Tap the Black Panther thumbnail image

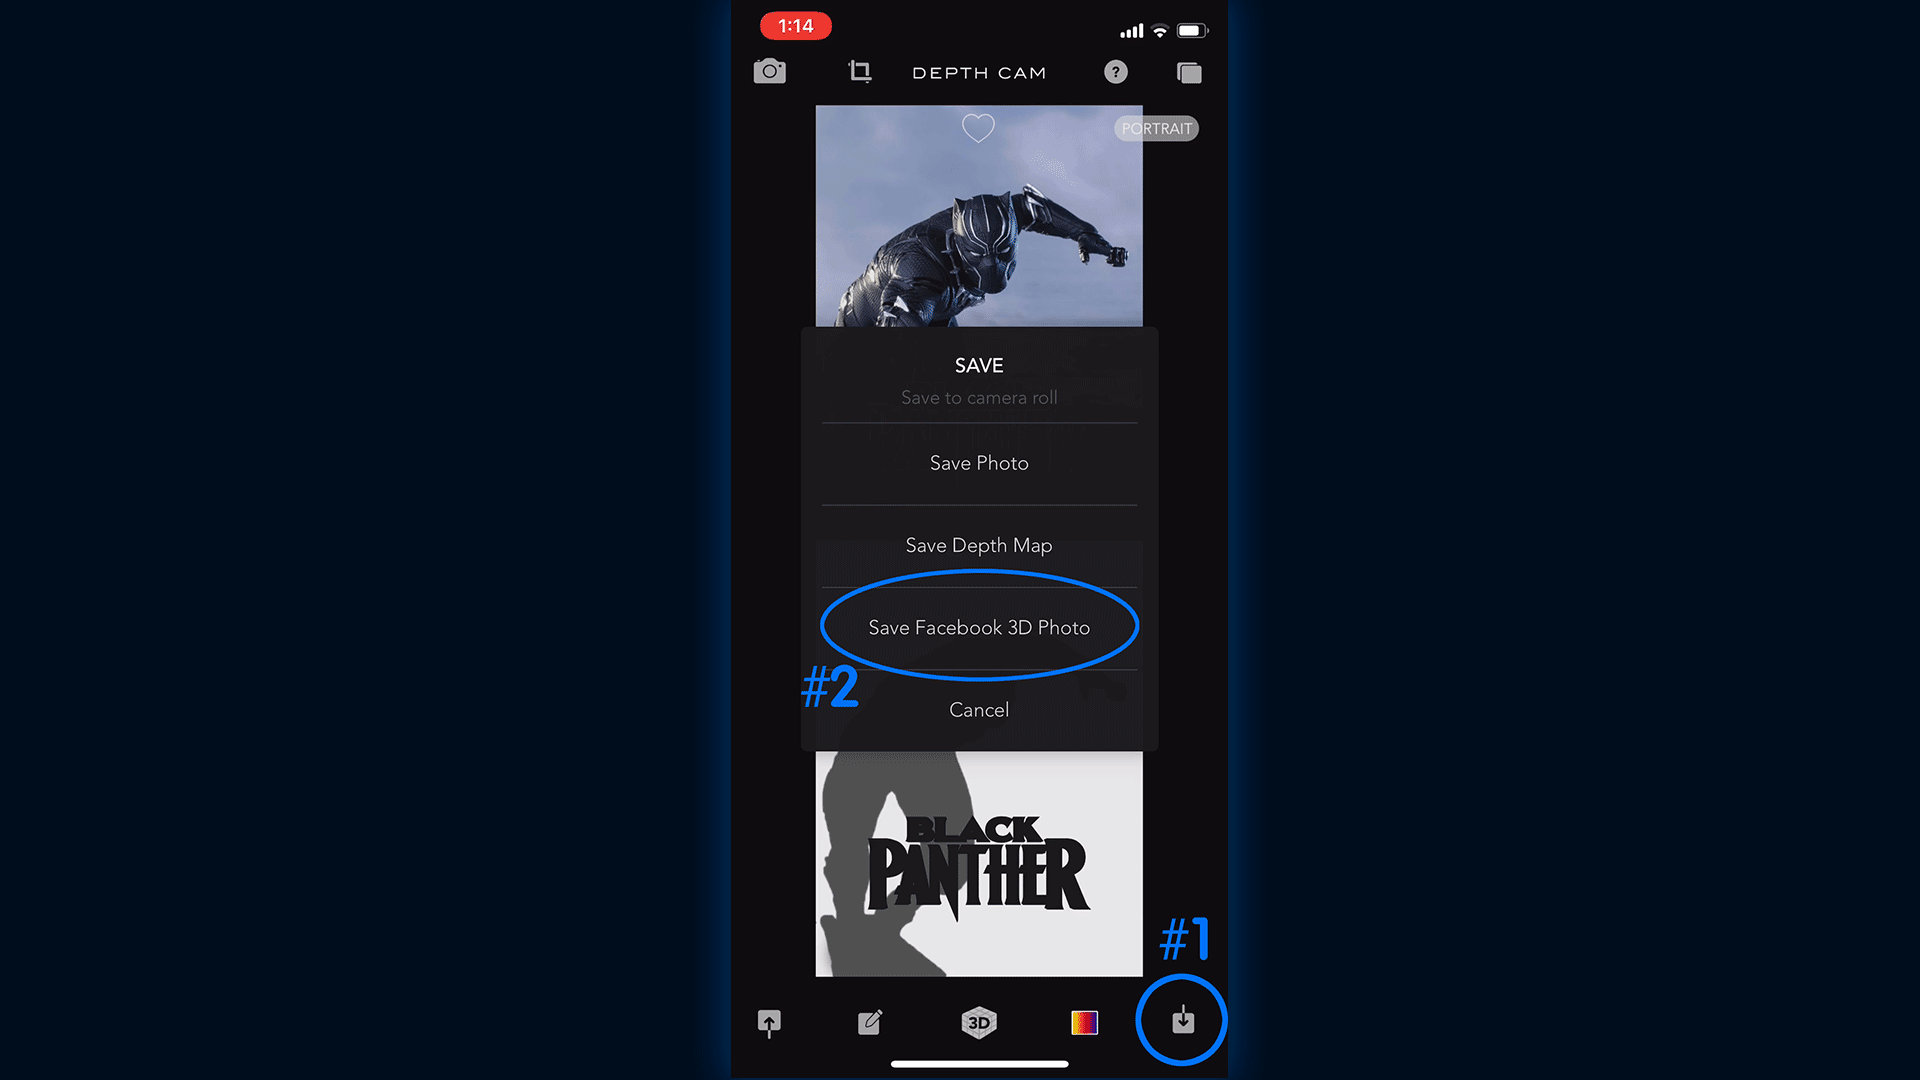[x=978, y=864]
